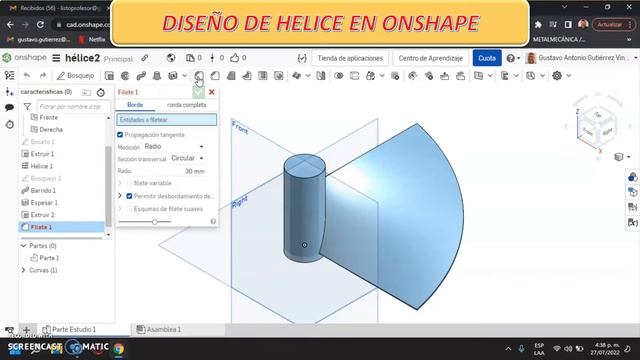Select the Fillet tool icon

(199, 76)
